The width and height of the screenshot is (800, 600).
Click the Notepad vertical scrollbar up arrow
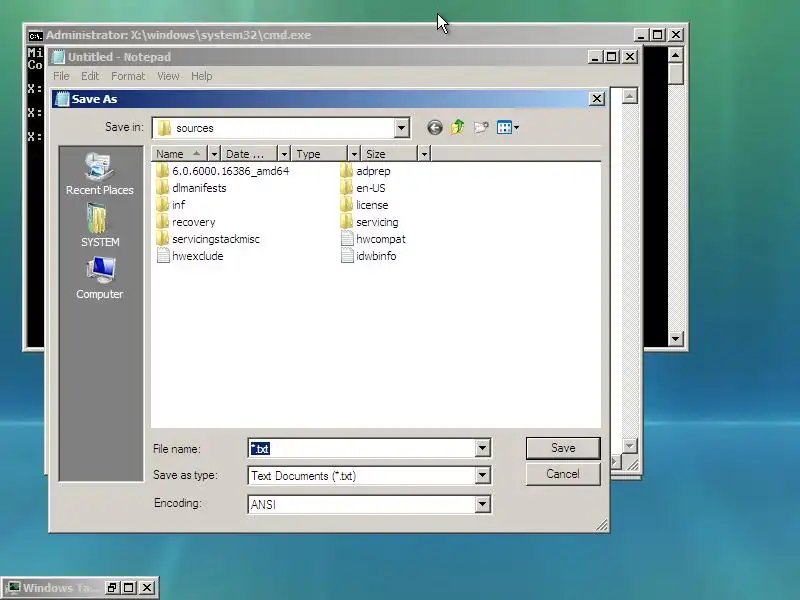pyautogui.click(x=630, y=96)
